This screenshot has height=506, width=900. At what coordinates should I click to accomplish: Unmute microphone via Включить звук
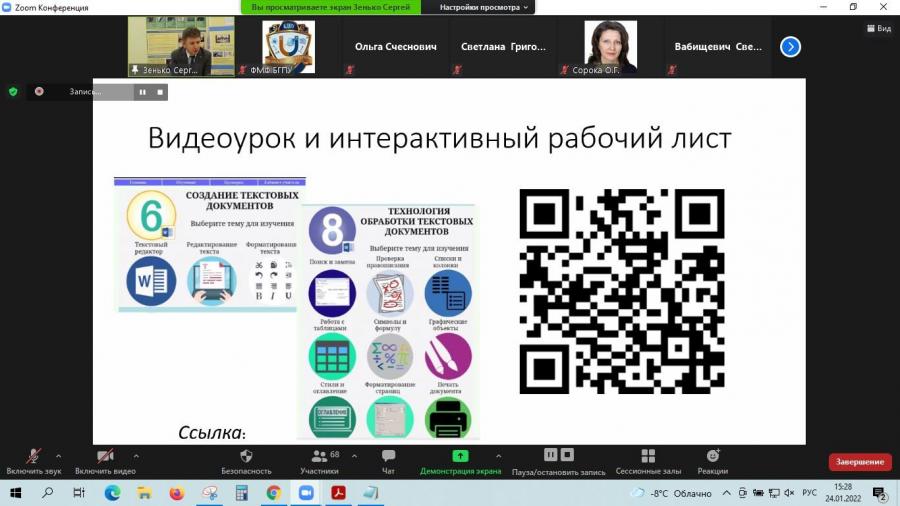[x=33, y=461]
